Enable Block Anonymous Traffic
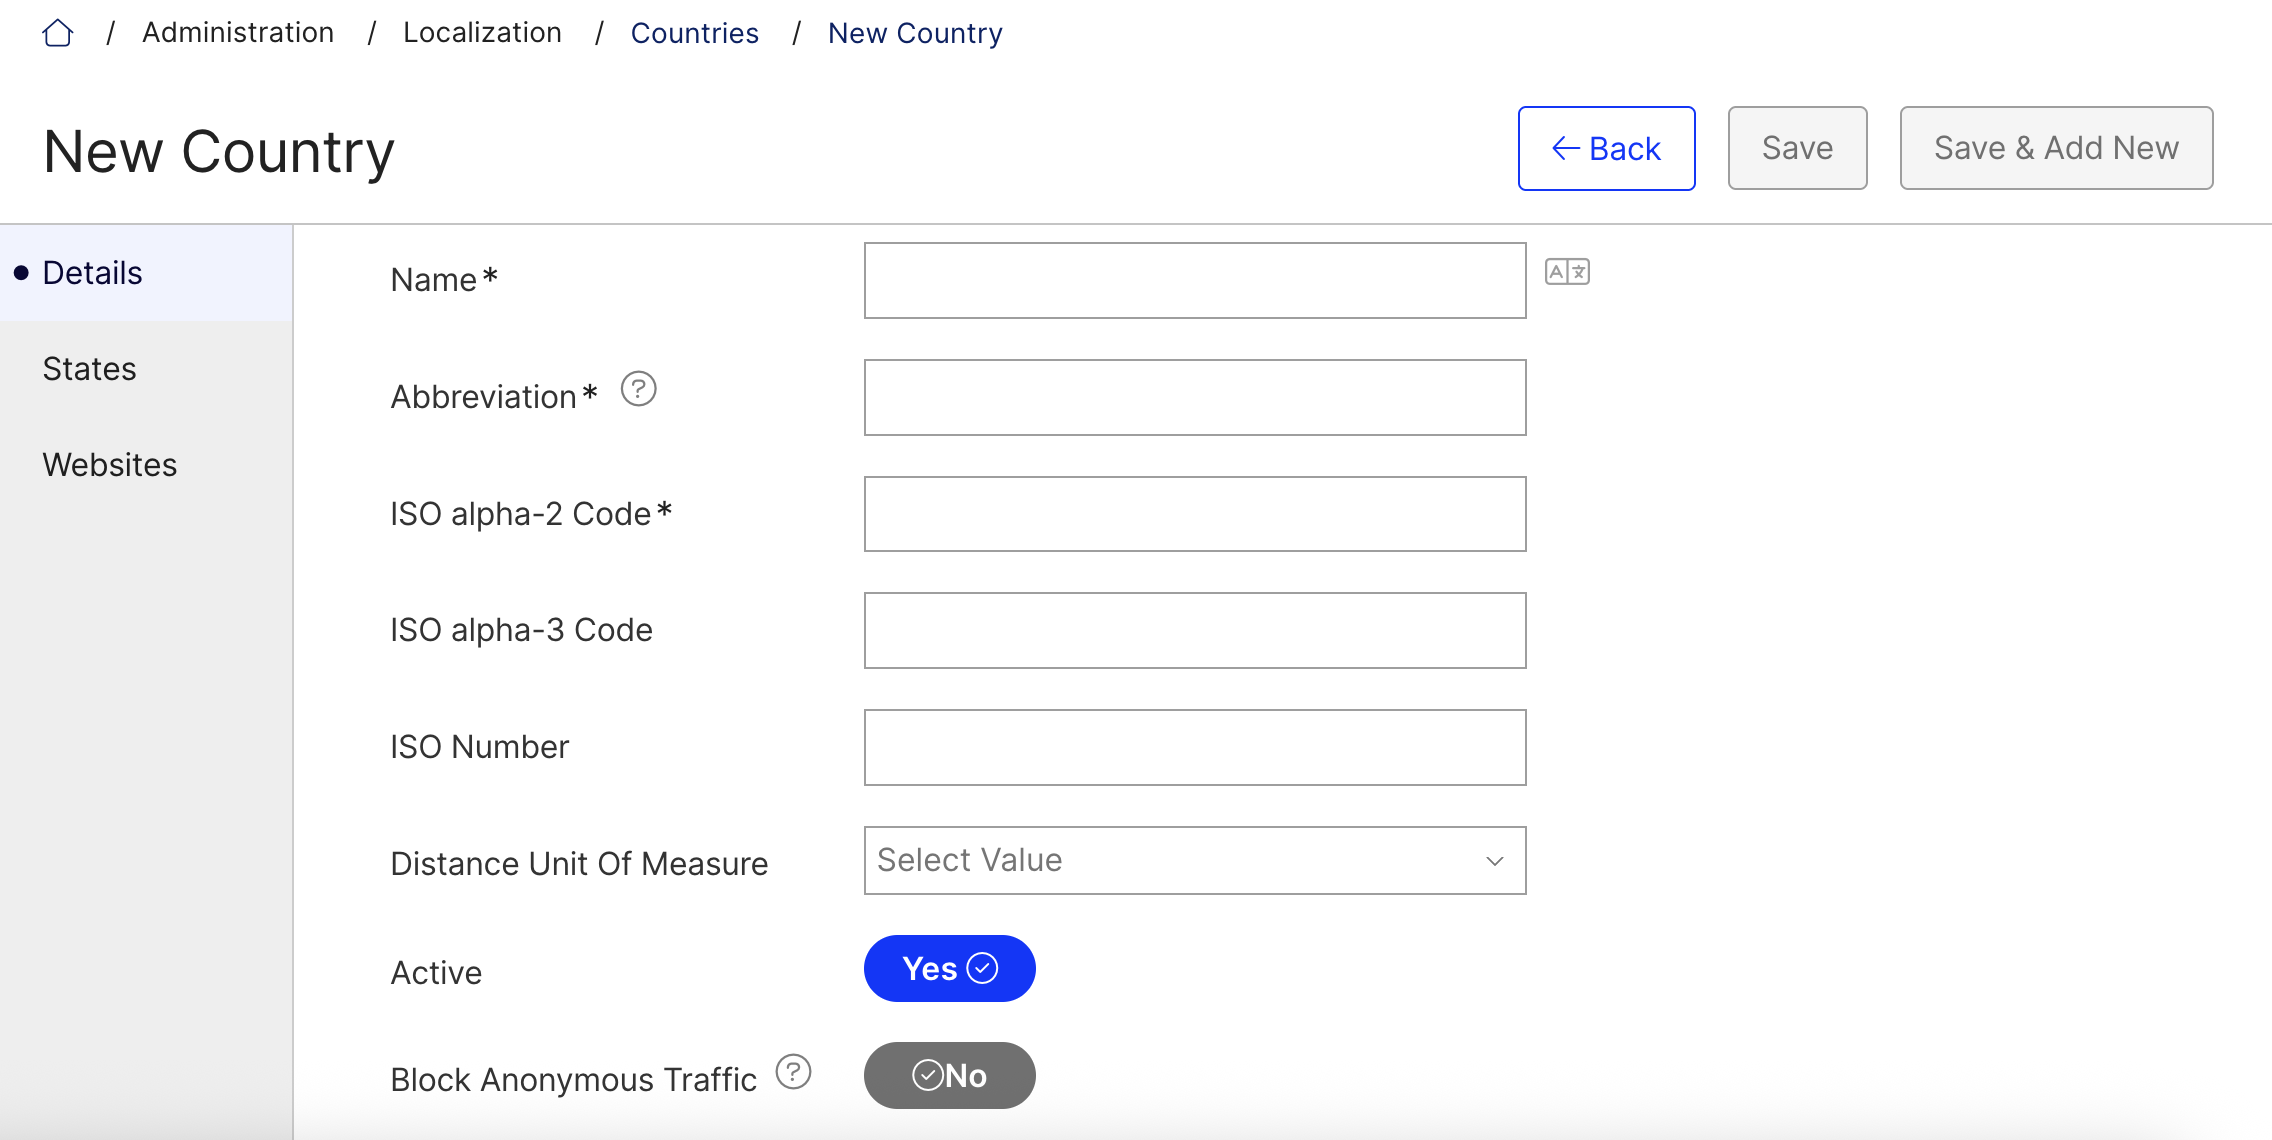Image resolution: width=2272 pixels, height=1140 pixels. coord(949,1075)
